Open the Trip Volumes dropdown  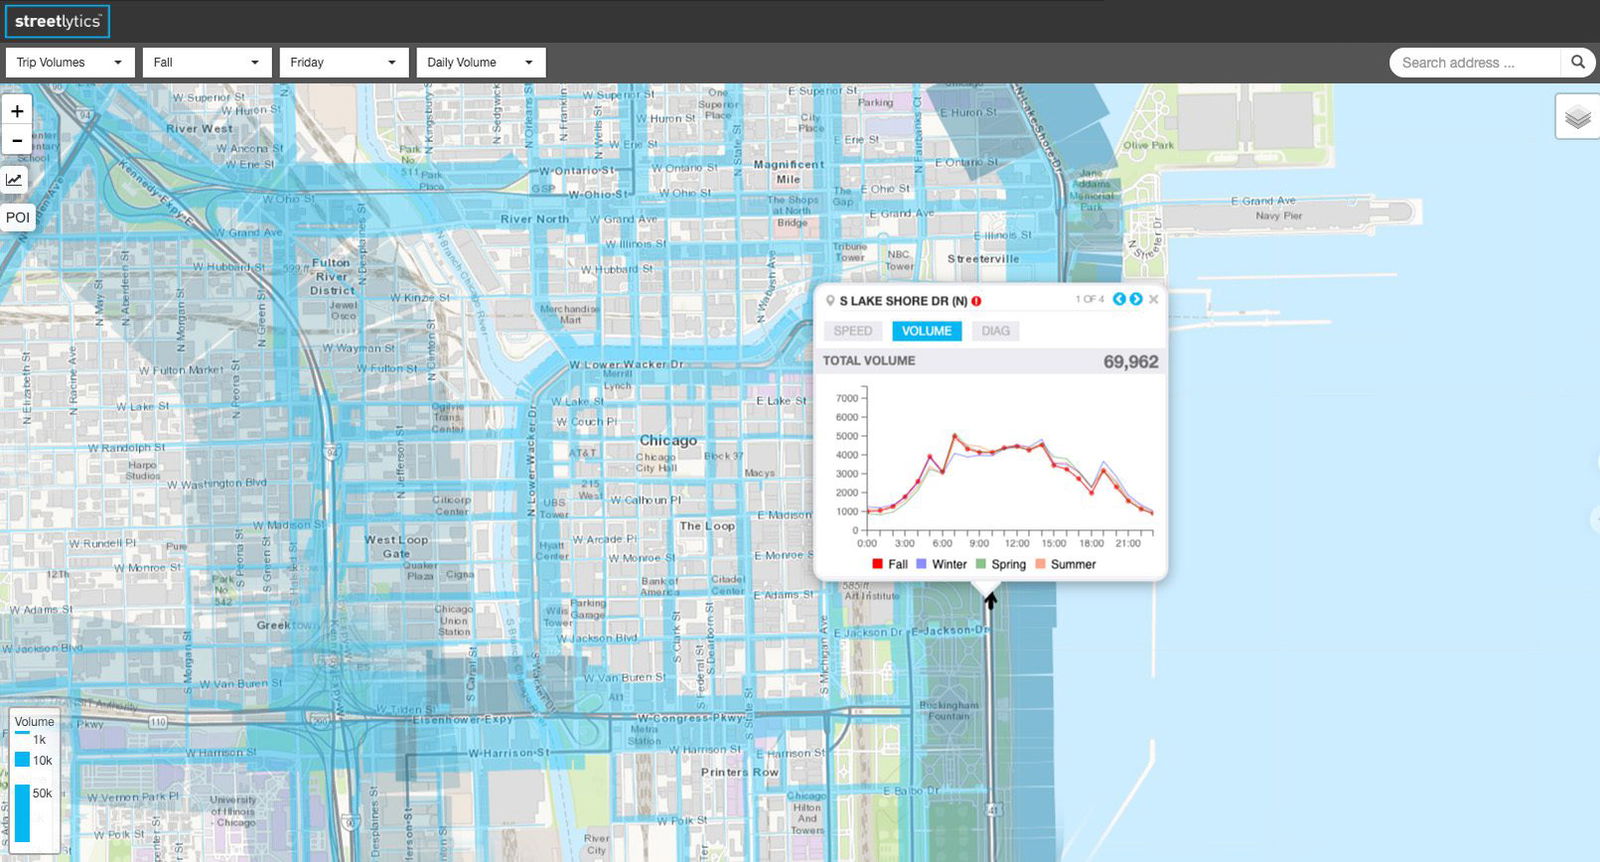[70, 62]
